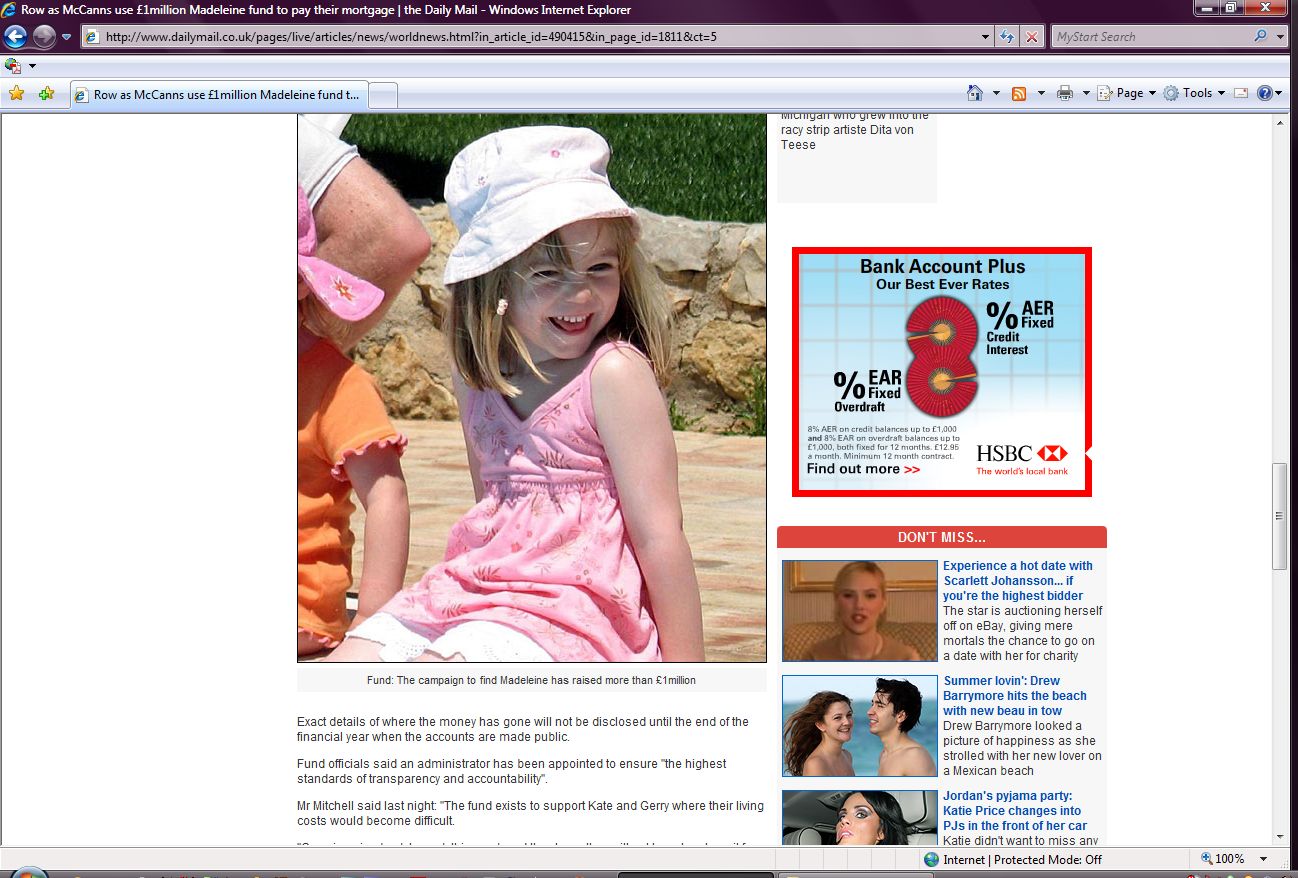This screenshot has width=1298, height=878.
Task: Click HSBC ad Find out more link
Action: coord(863,468)
